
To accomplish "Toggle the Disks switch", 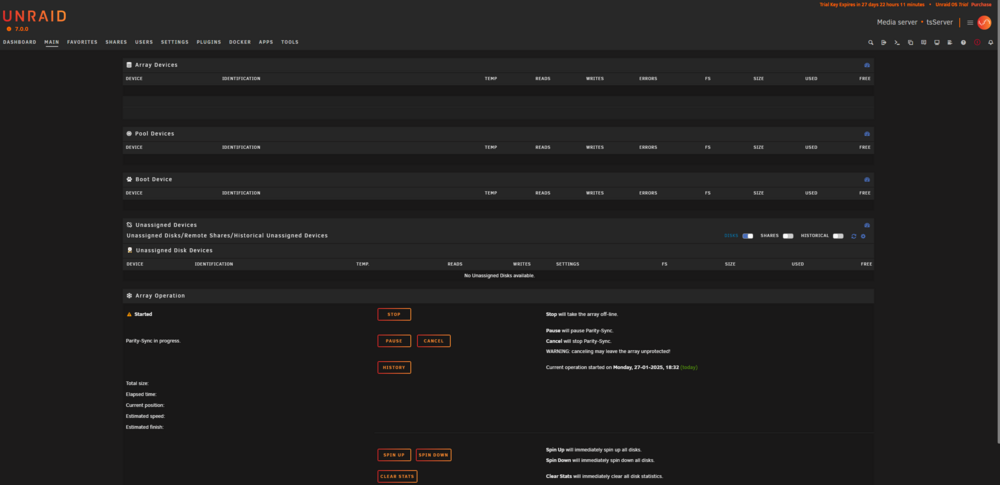I will (747, 236).
